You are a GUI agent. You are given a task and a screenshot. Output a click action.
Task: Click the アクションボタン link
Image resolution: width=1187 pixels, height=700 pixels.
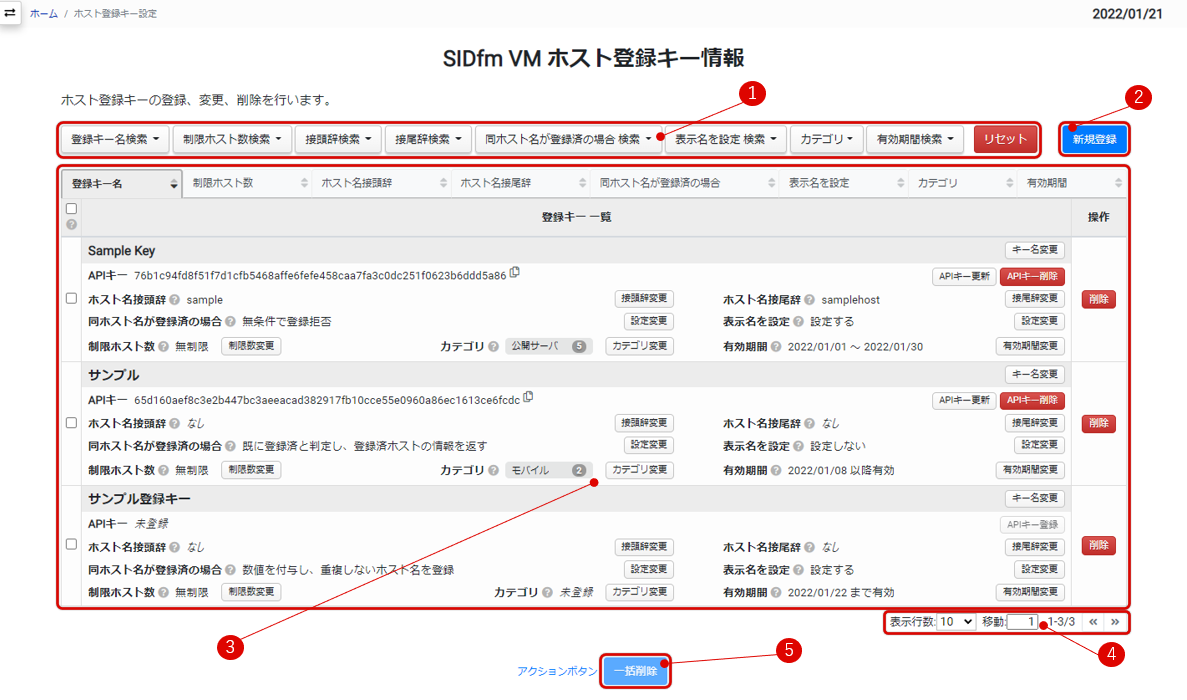(557, 671)
